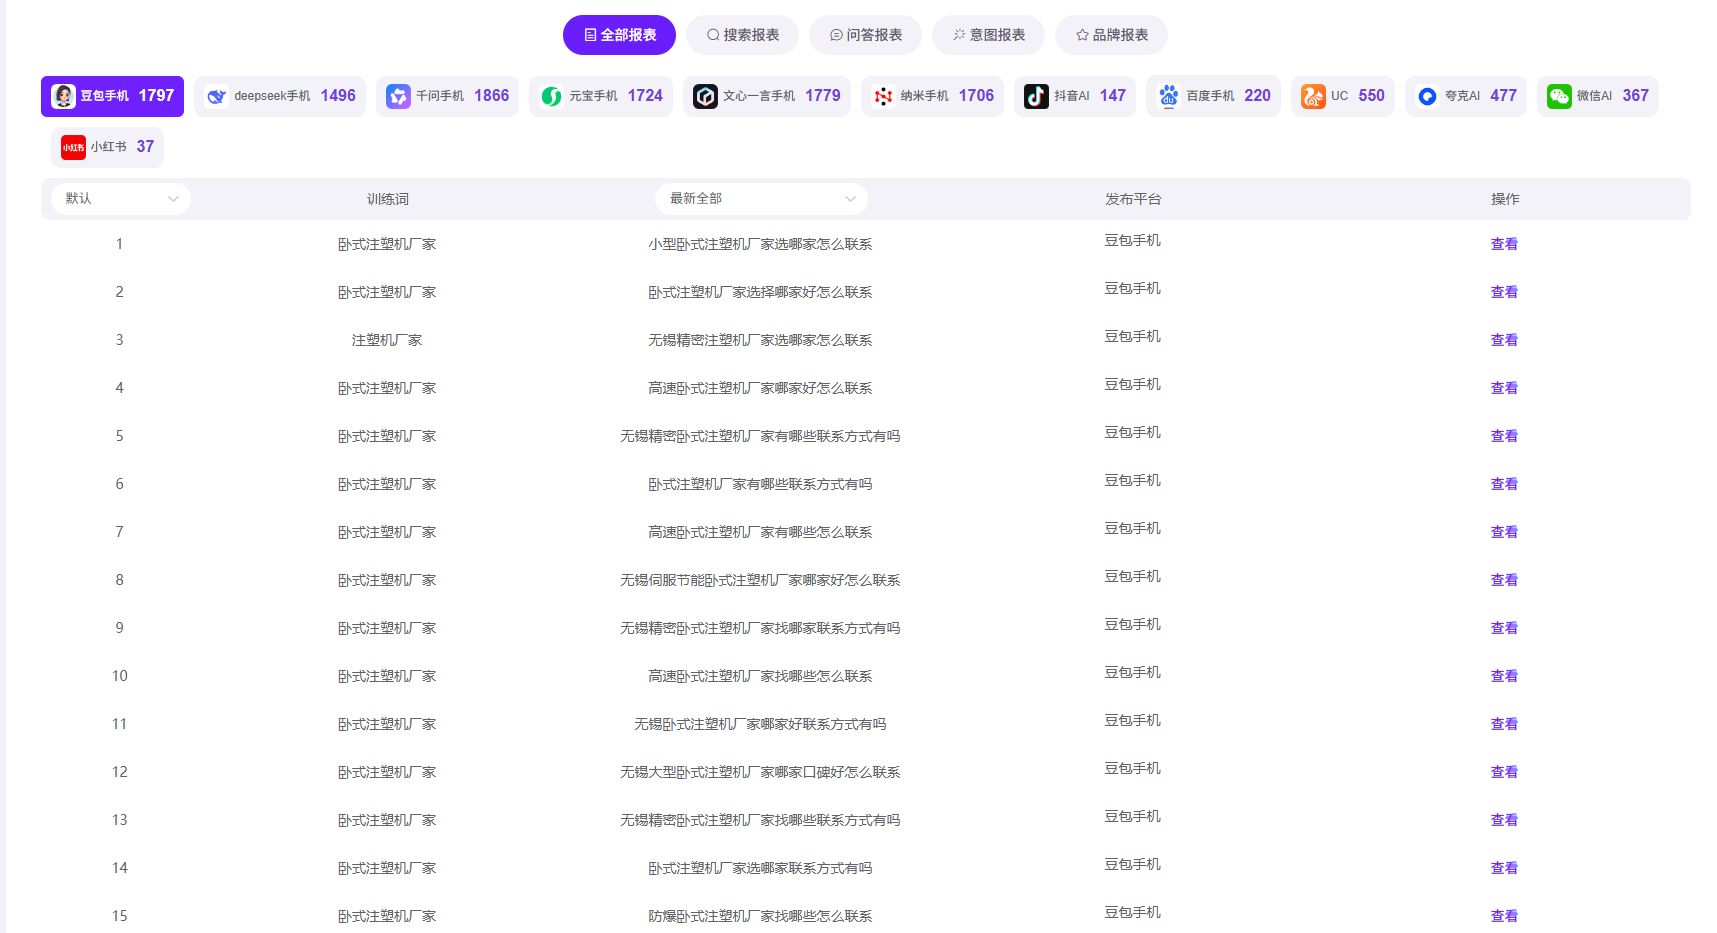Click the 发布平台 column header

pos(1133,199)
